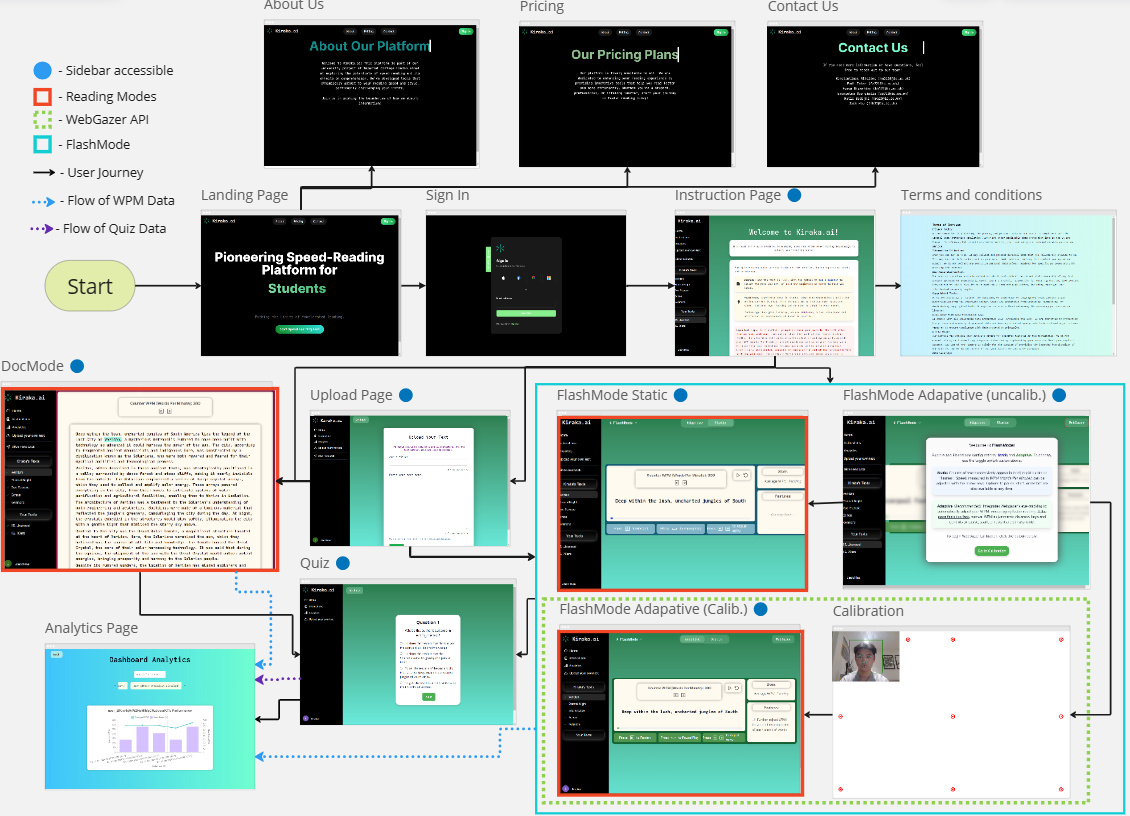Viewport: 1130px width, 816px height.
Task: Click 'Contact Us' heading in Contact Us thumbnail
Action: pyautogui.click(x=873, y=48)
